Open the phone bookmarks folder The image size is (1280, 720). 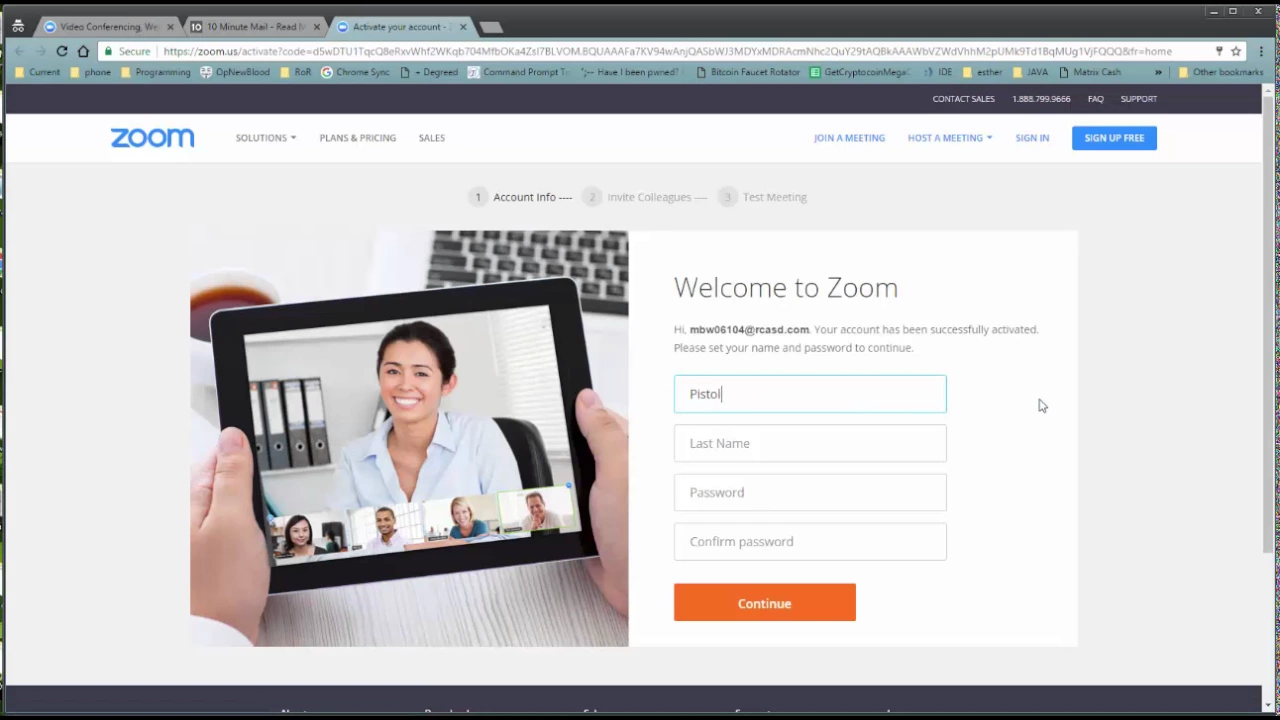click(90, 72)
